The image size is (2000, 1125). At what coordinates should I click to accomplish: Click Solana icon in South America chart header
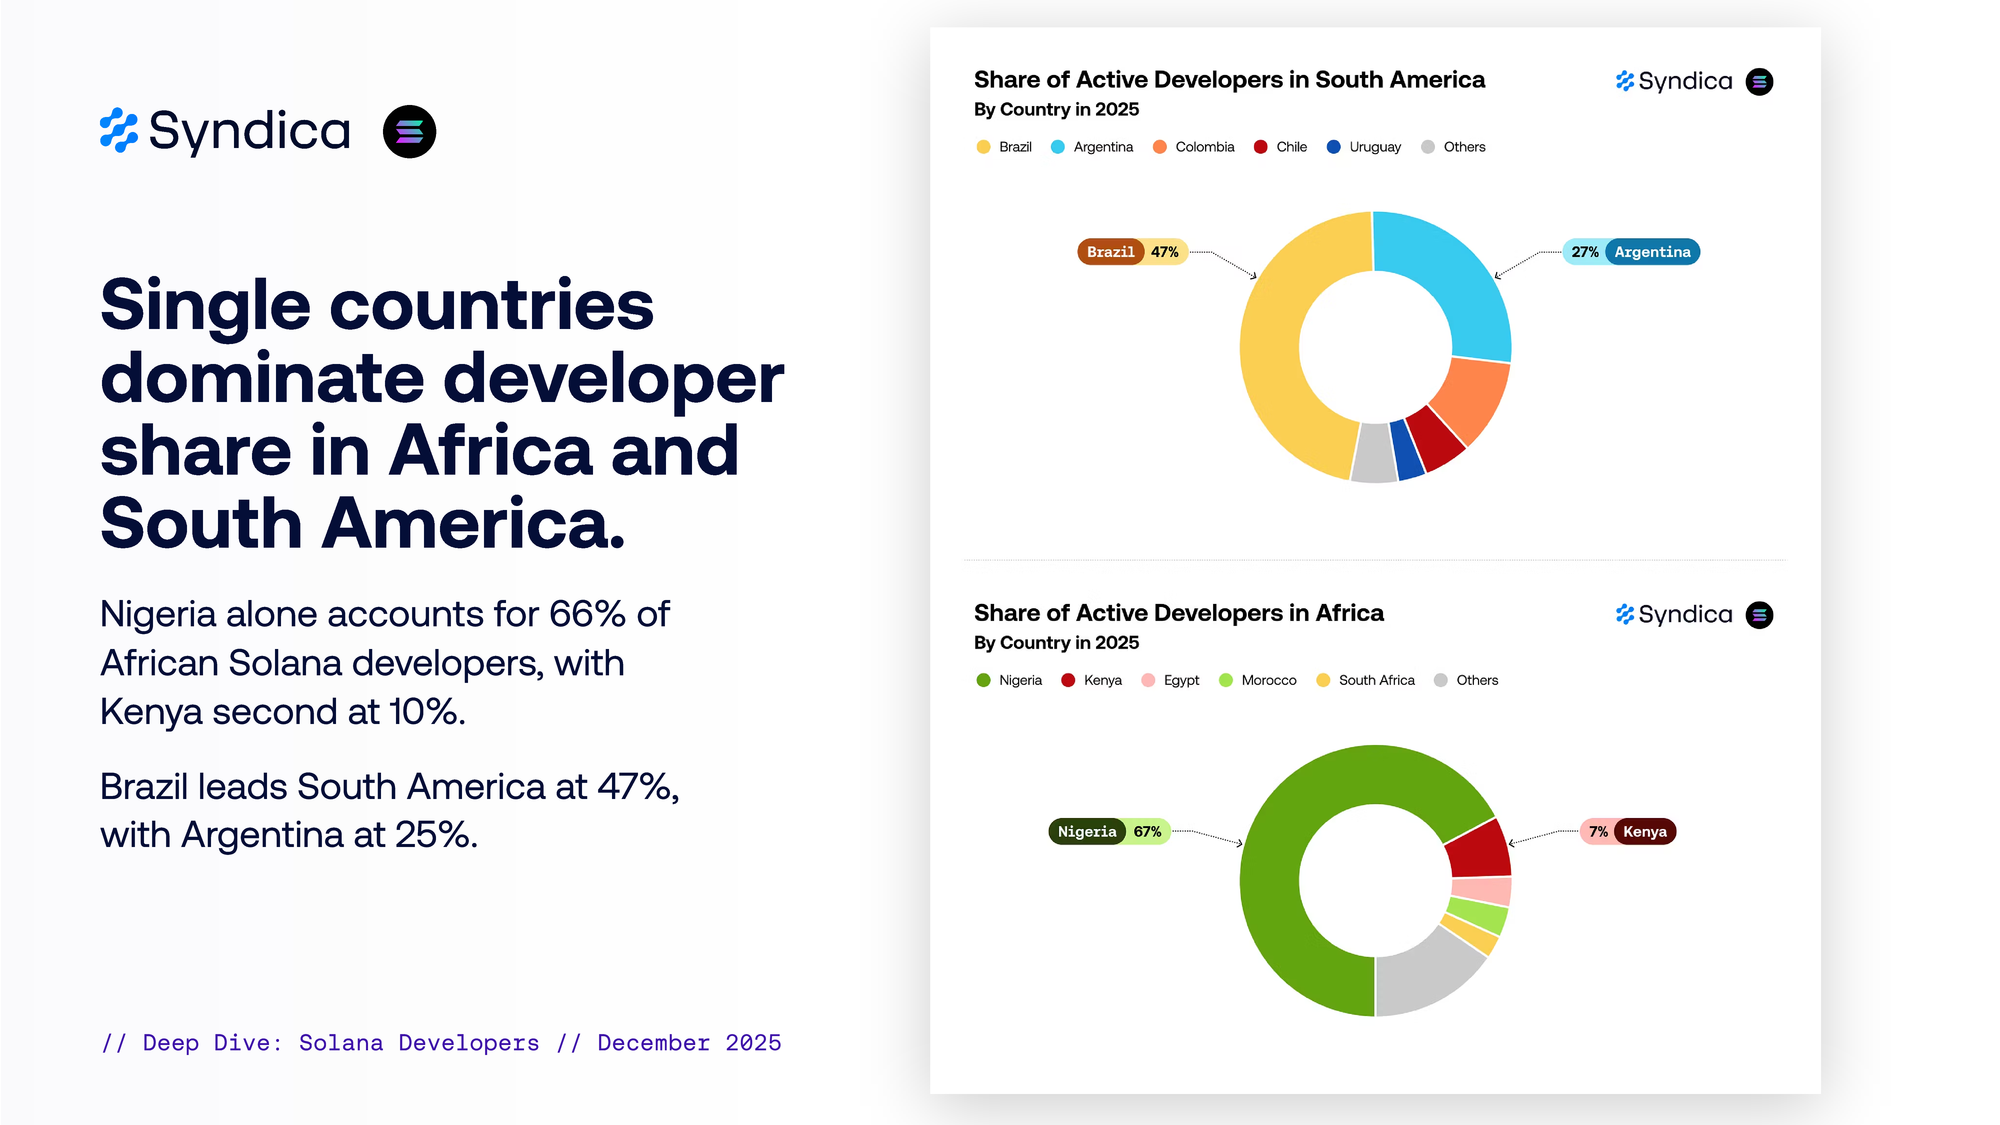(1759, 81)
